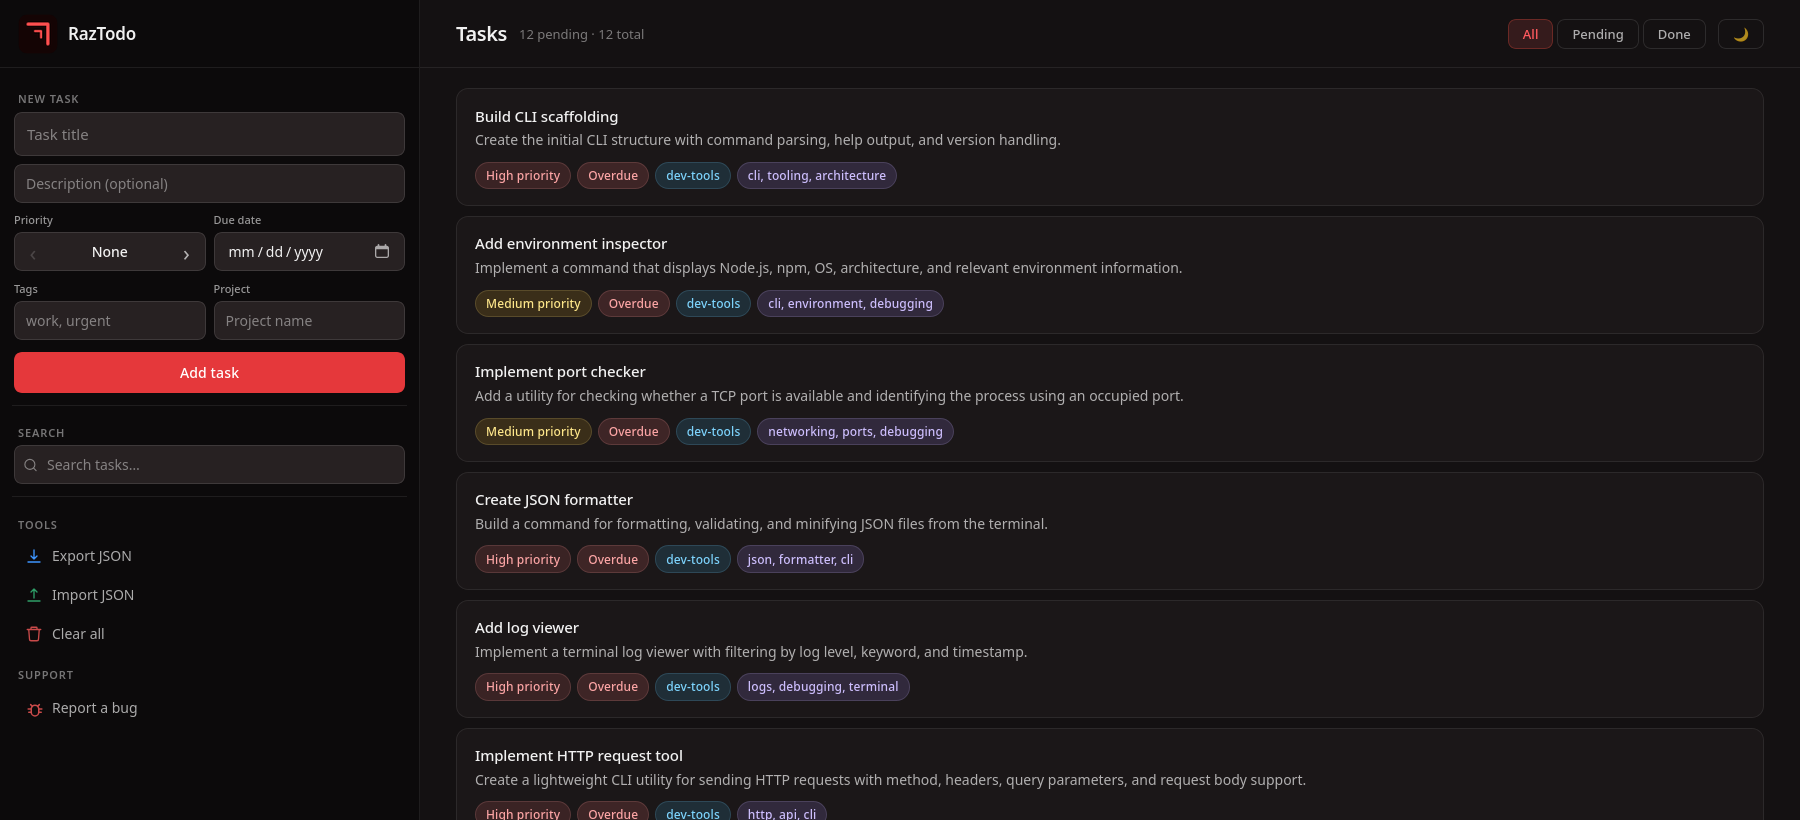Click the 'cli, environment, debugging' tags badge
This screenshot has width=1800, height=820.
850,303
